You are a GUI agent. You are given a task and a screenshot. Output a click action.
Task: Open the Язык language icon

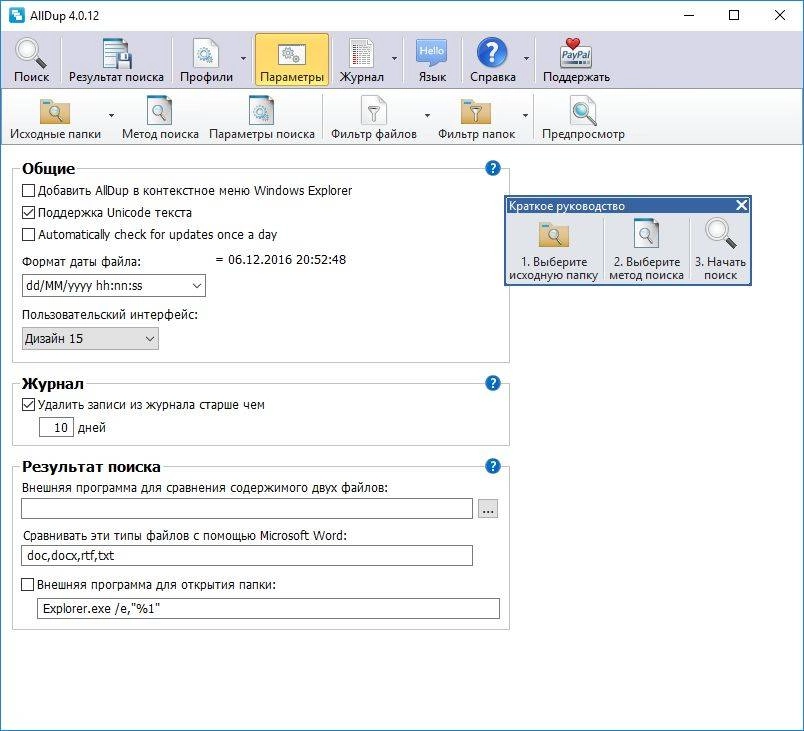click(432, 60)
